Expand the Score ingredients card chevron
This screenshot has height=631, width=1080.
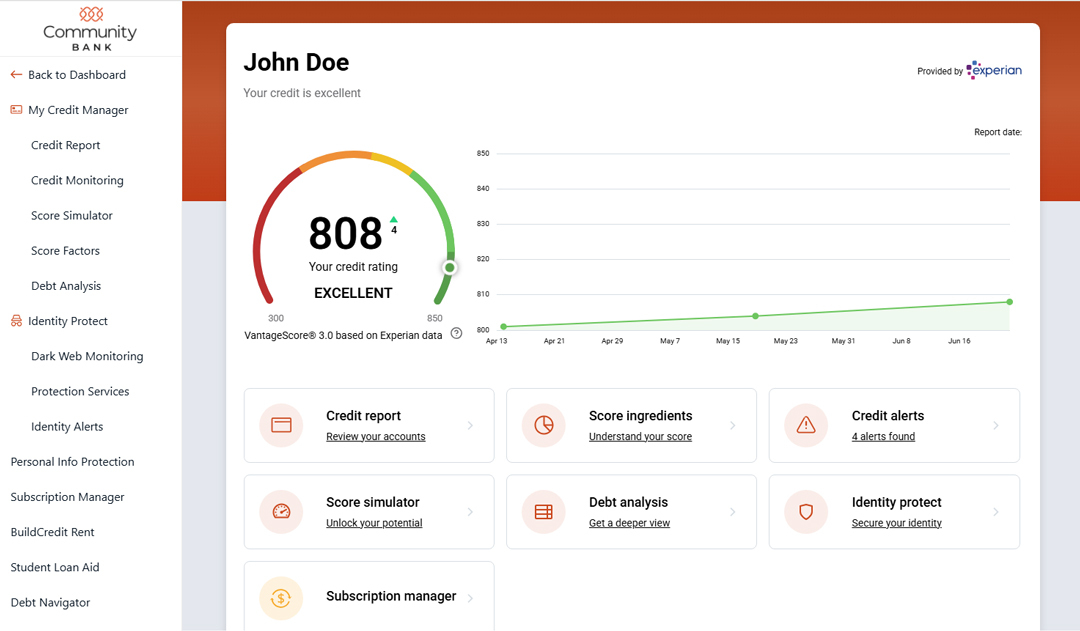(733, 426)
